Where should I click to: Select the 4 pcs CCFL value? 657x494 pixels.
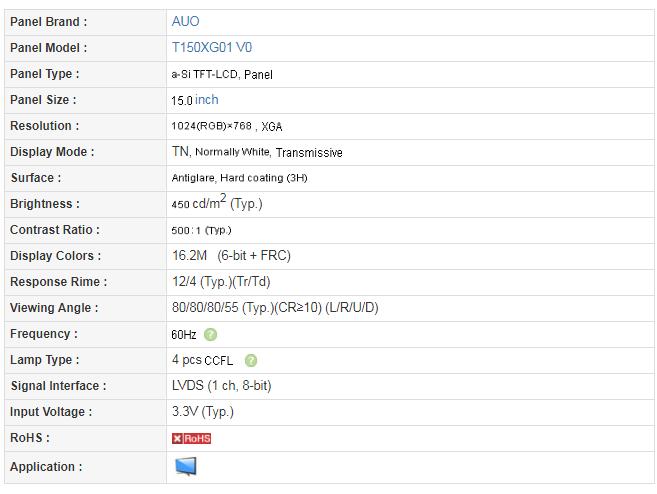coord(202,360)
